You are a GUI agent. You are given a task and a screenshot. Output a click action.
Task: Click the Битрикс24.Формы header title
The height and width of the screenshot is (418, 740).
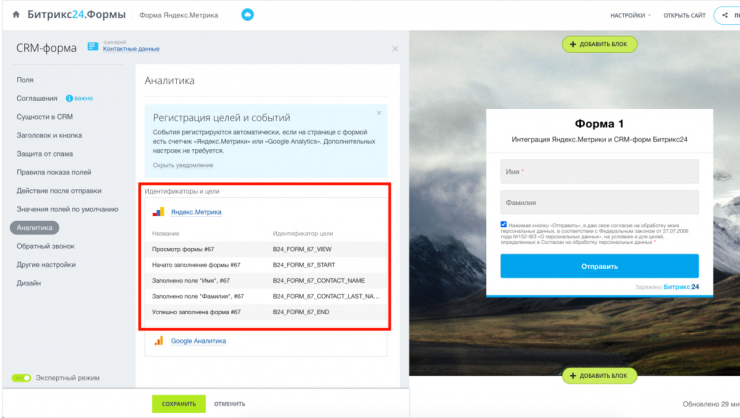(x=76, y=15)
